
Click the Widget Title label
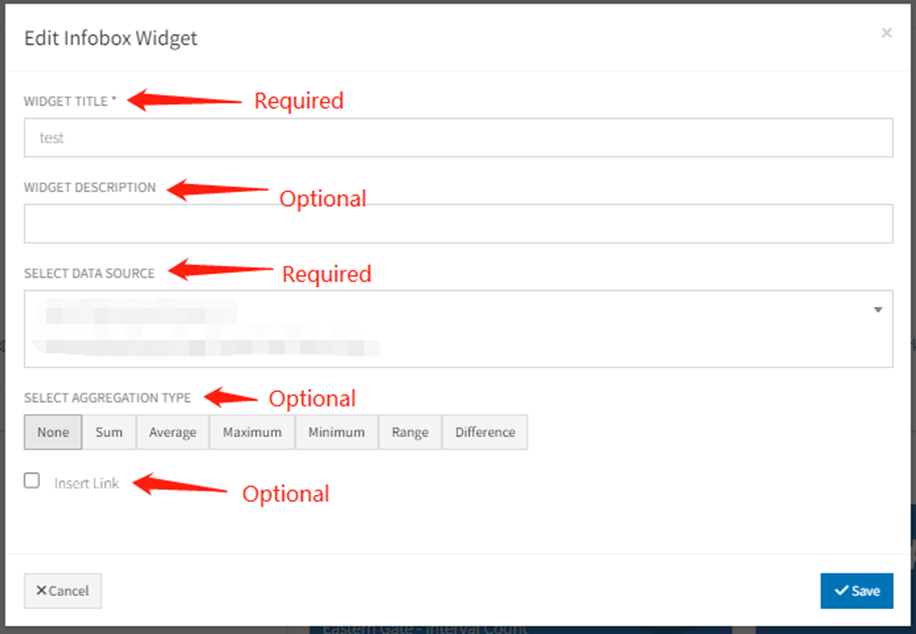70,100
